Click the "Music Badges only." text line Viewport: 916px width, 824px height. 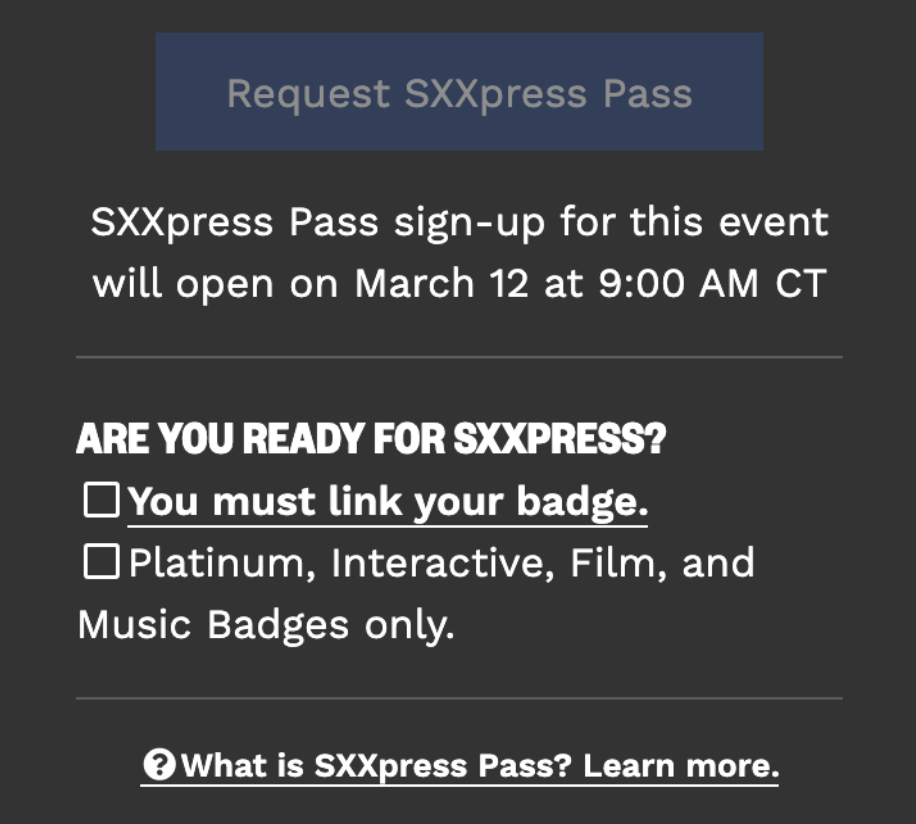click(x=266, y=625)
